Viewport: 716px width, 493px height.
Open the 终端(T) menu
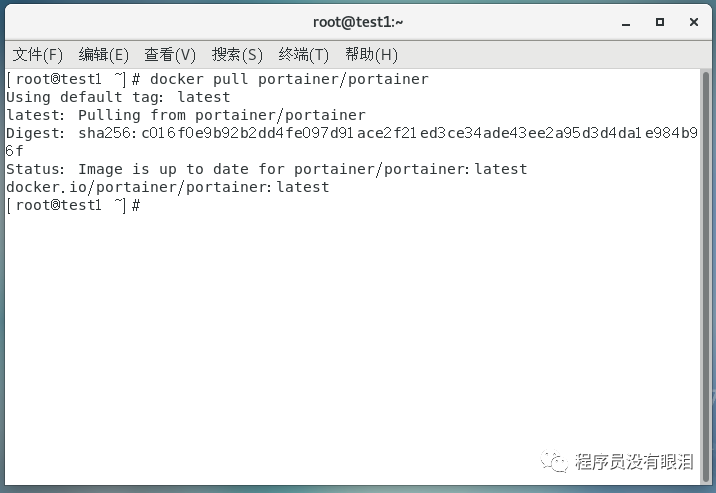304,55
